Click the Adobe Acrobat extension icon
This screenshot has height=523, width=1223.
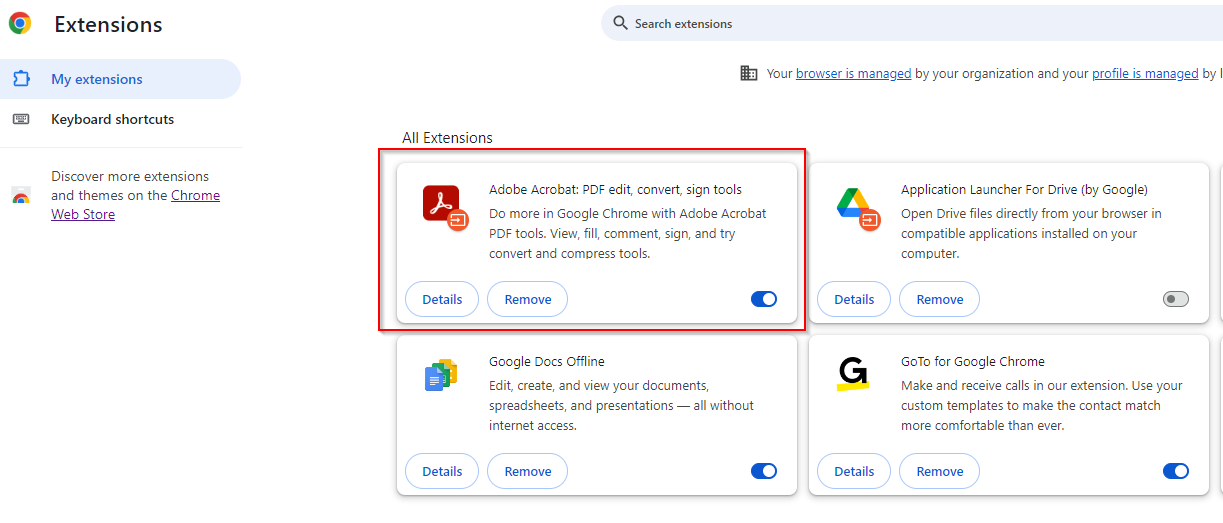click(x=443, y=206)
